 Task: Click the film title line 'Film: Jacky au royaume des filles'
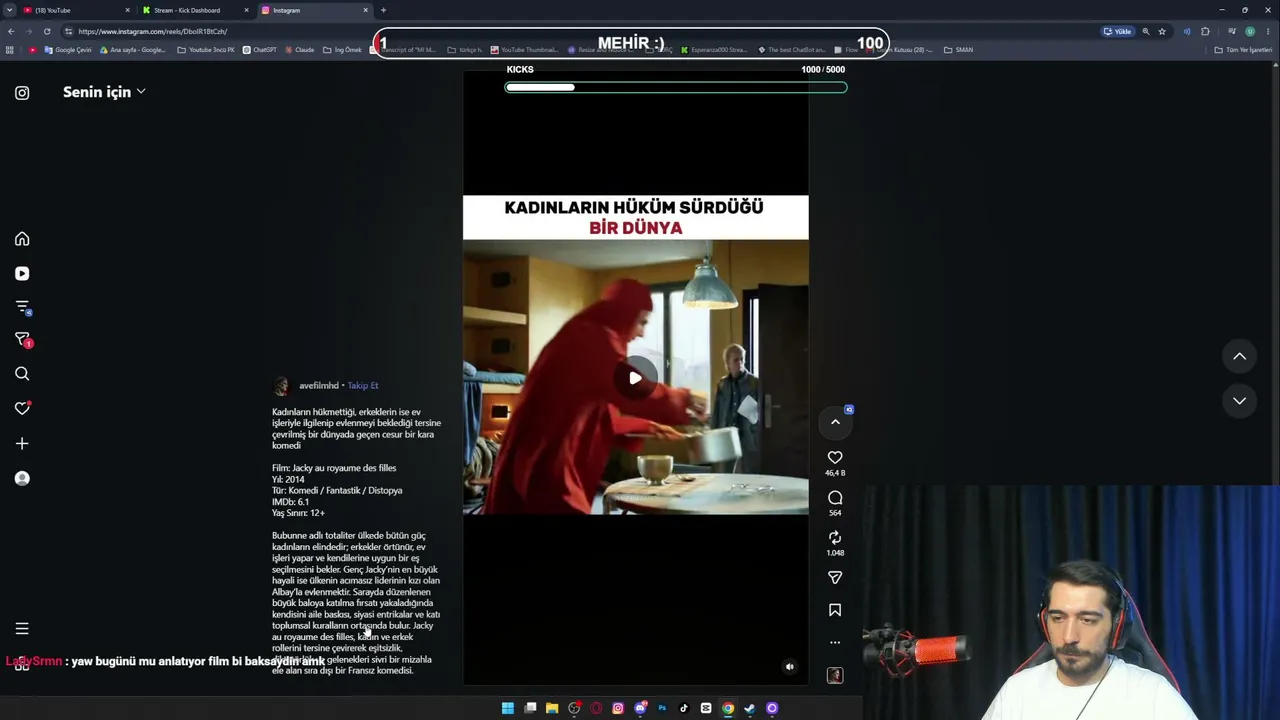334,468
